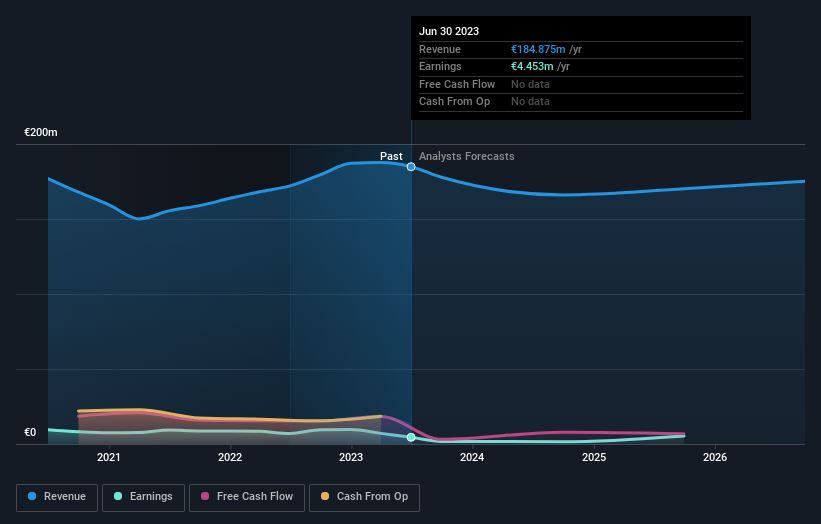The width and height of the screenshot is (821, 524).
Task: Click the 2021 x-axis label
Action: coord(108,457)
